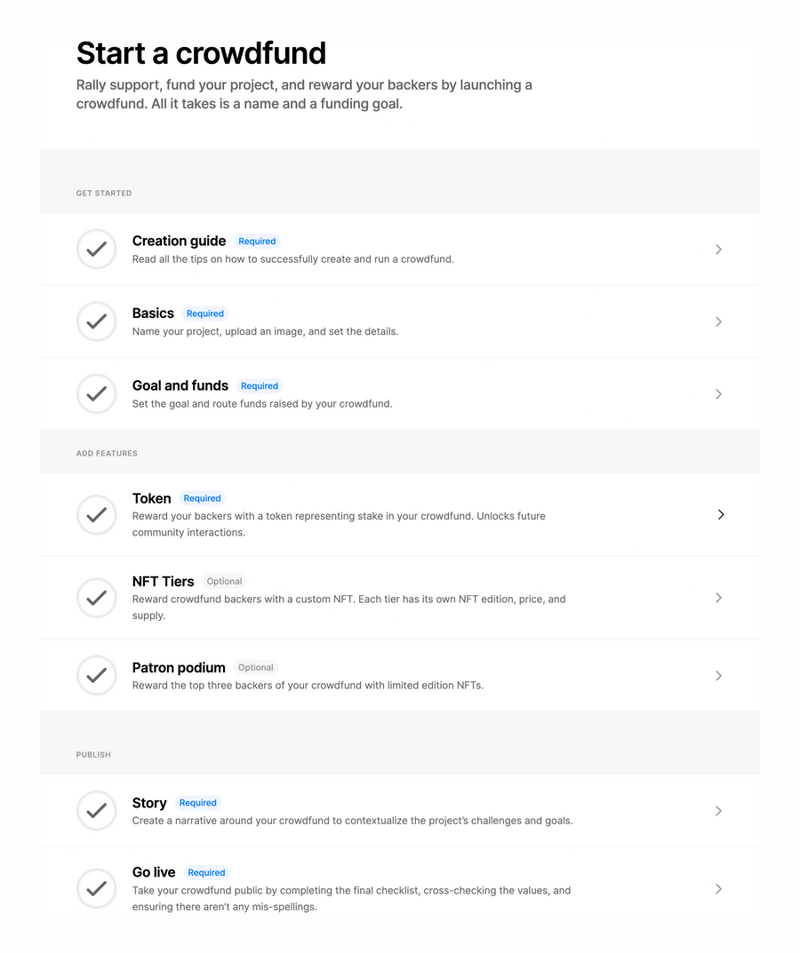Click the Story step checkmark icon
The image size is (800, 953).
pos(96,811)
